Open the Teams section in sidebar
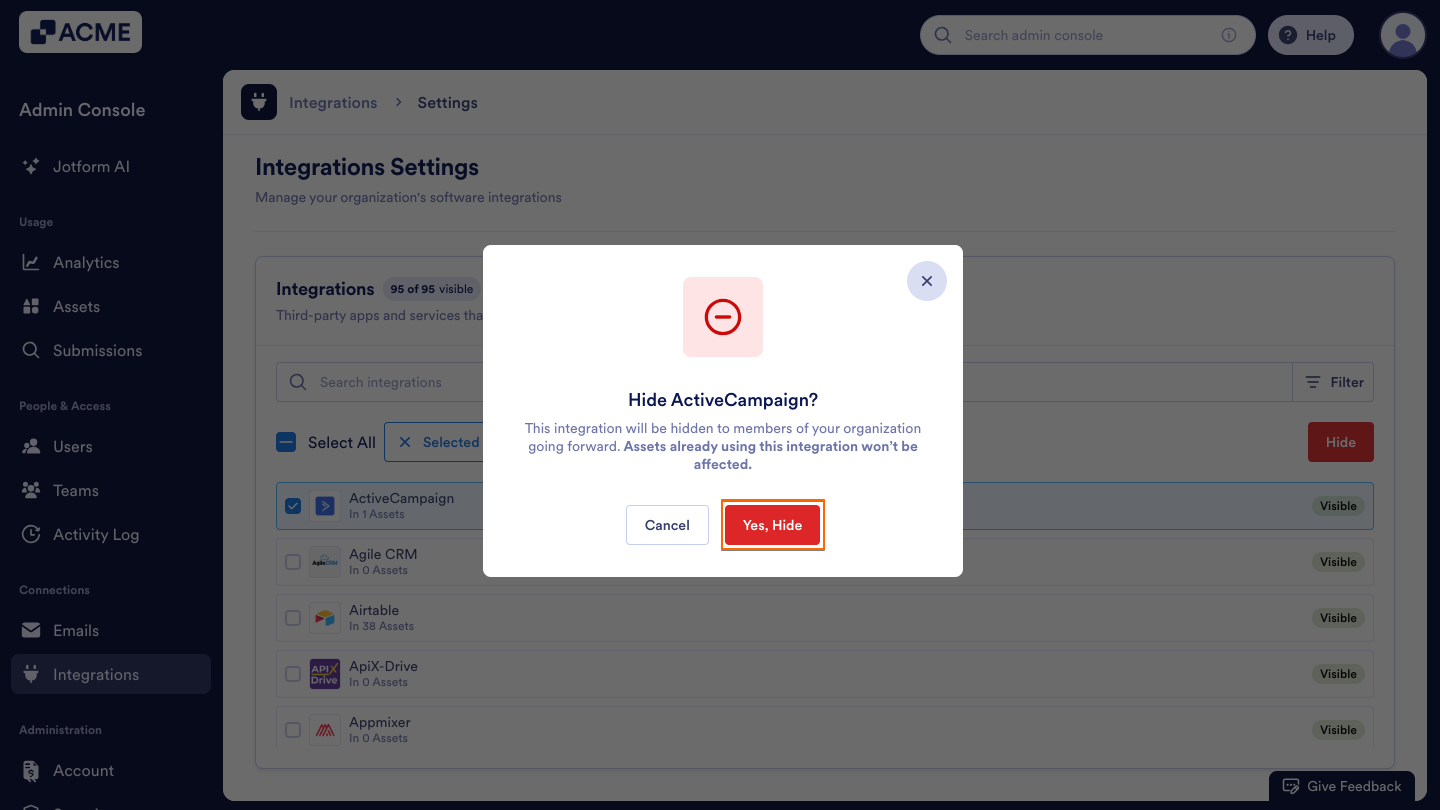The image size is (1440, 810). coord(31,490)
